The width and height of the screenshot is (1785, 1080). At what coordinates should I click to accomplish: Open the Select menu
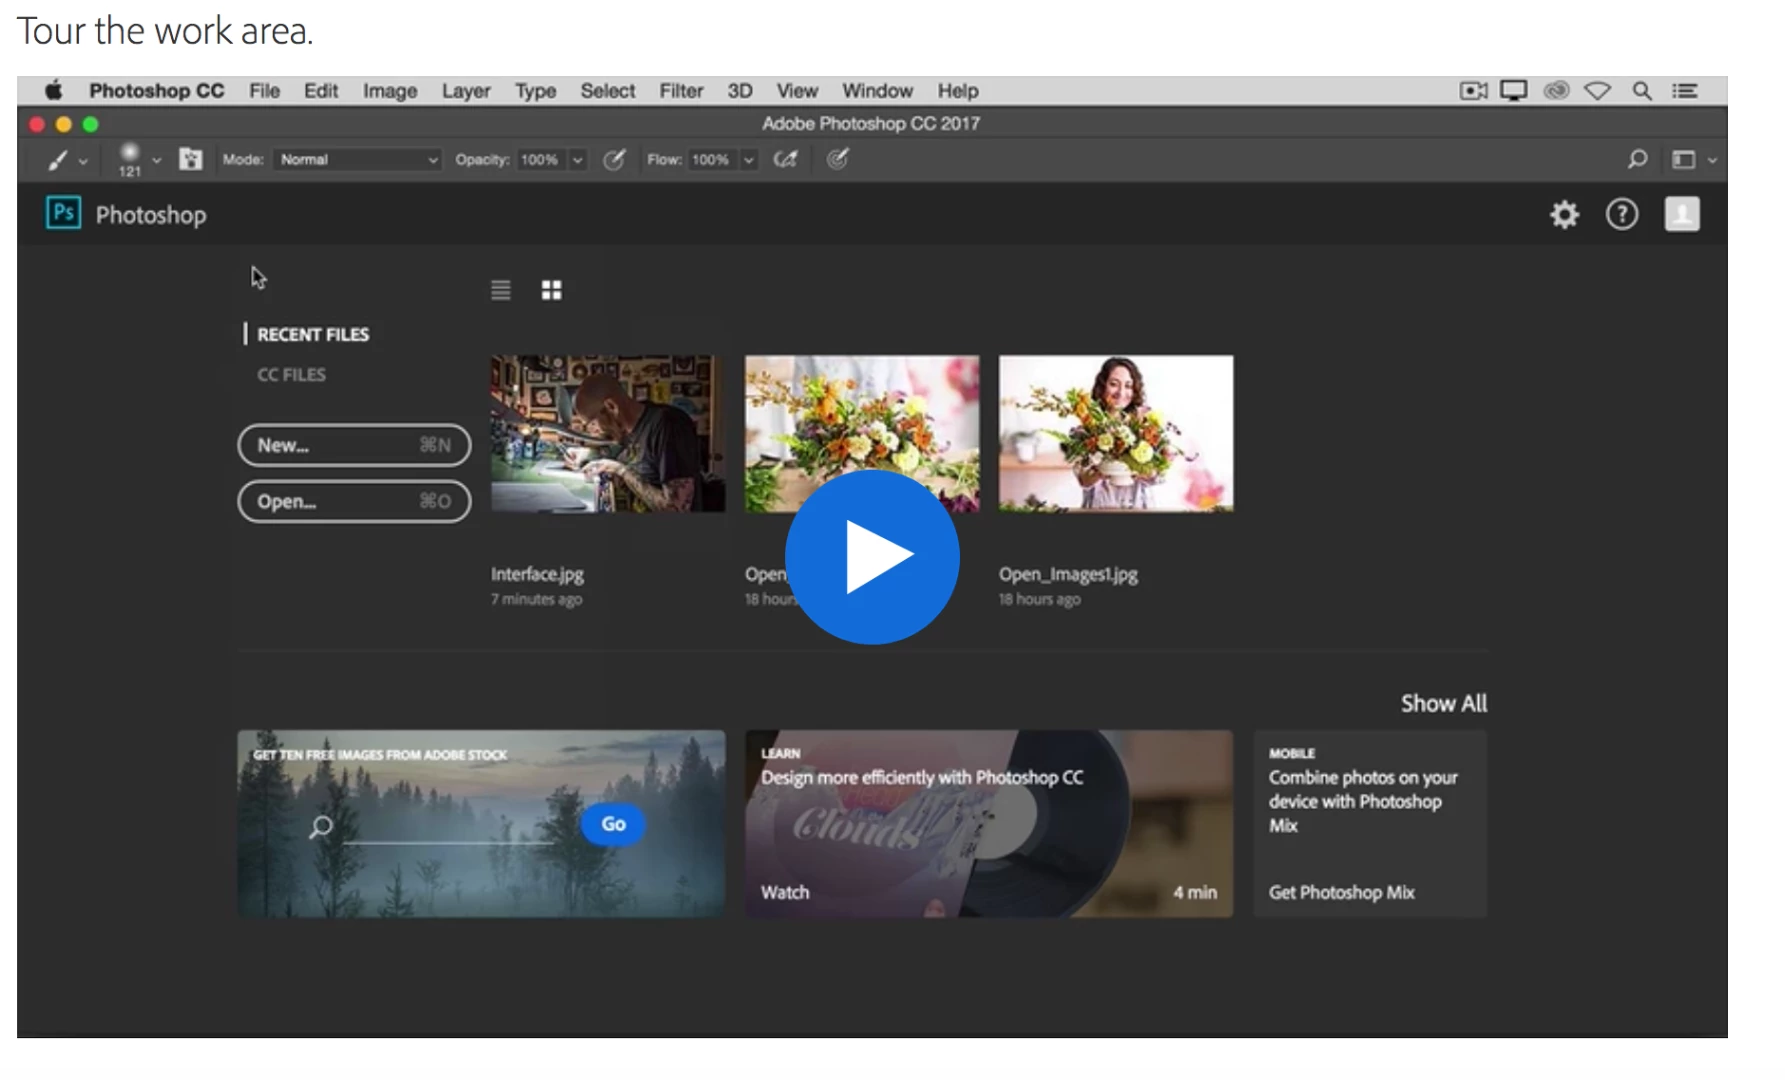608,91
